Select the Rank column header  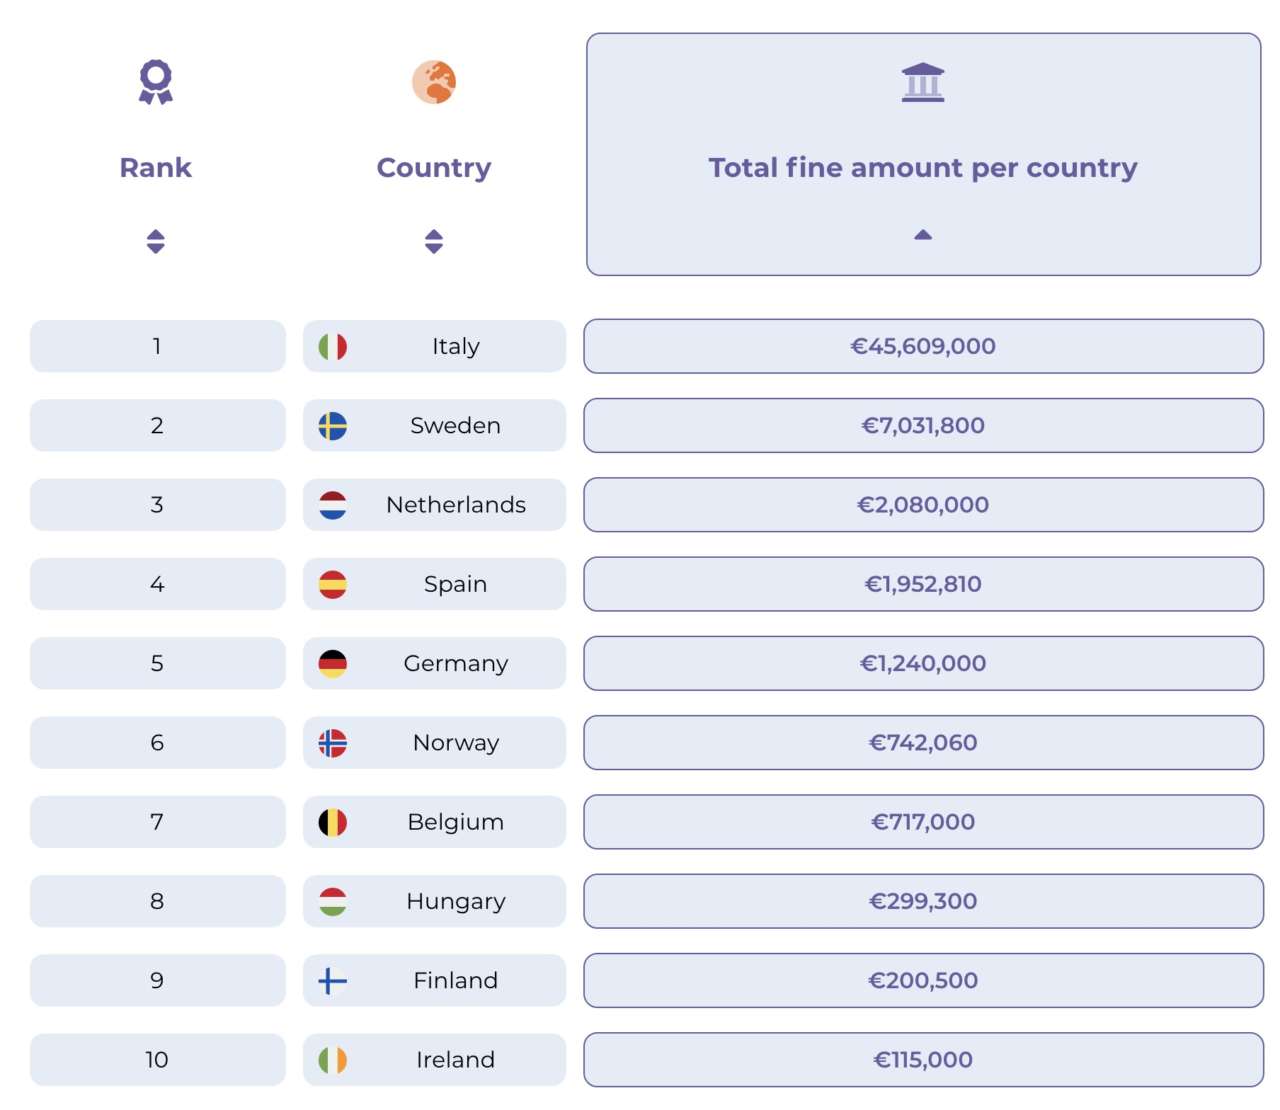point(155,168)
